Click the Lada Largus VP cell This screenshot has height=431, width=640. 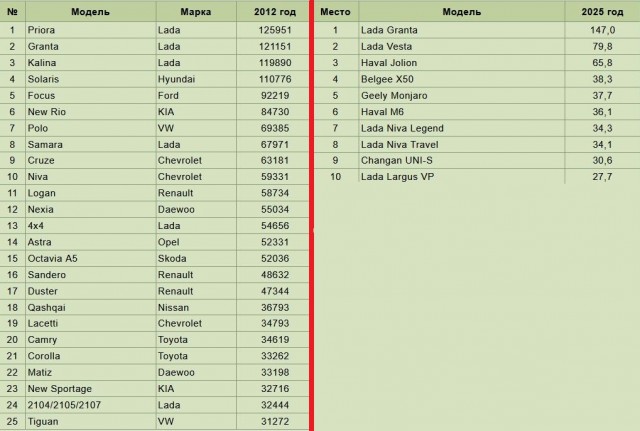click(462, 177)
